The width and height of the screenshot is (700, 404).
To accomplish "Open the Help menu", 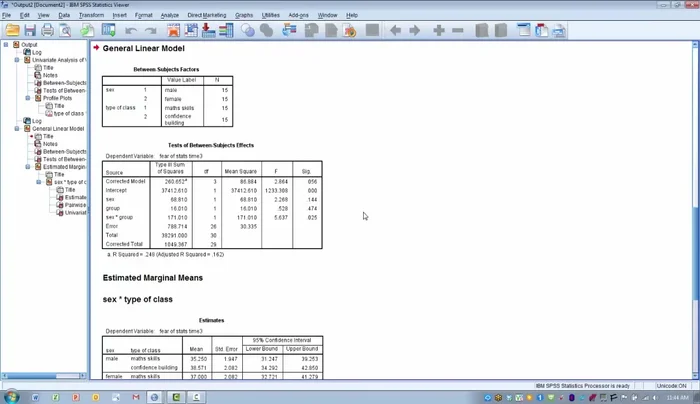I will (352, 15).
